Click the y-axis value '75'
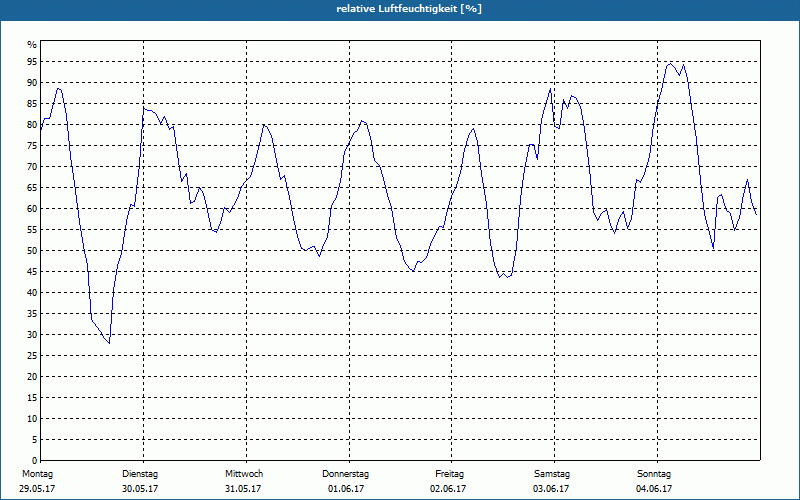This screenshot has height=500, width=800. pos(32,145)
